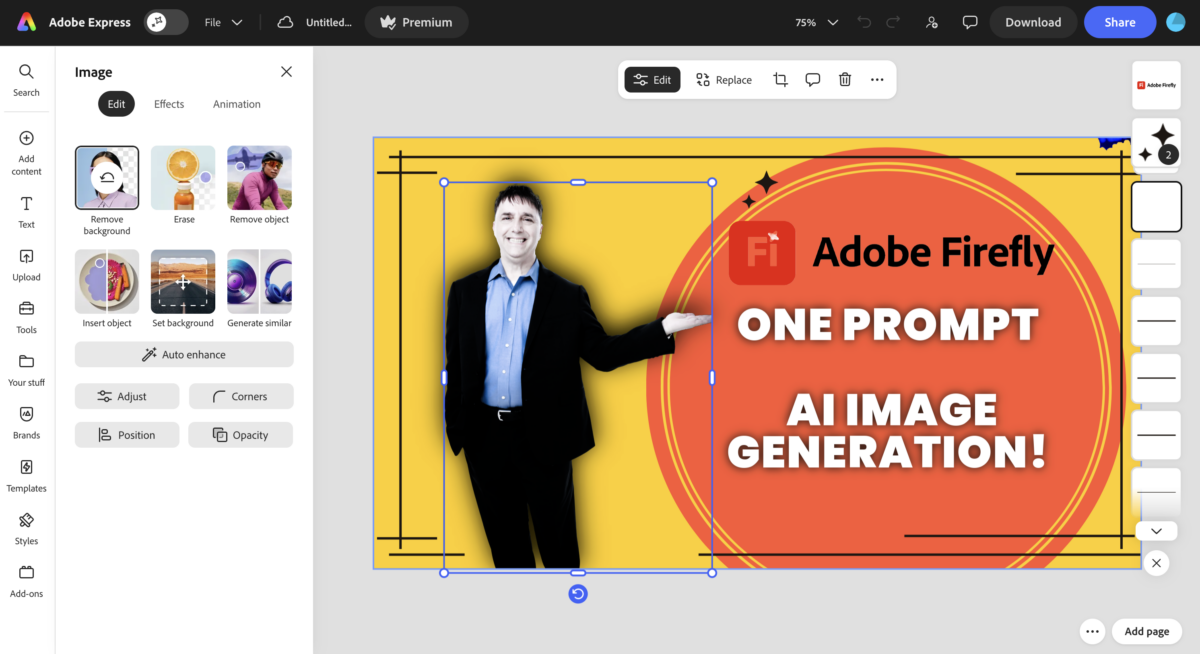Open Add content in left sidebar
The height and width of the screenshot is (654, 1200).
click(26, 152)
